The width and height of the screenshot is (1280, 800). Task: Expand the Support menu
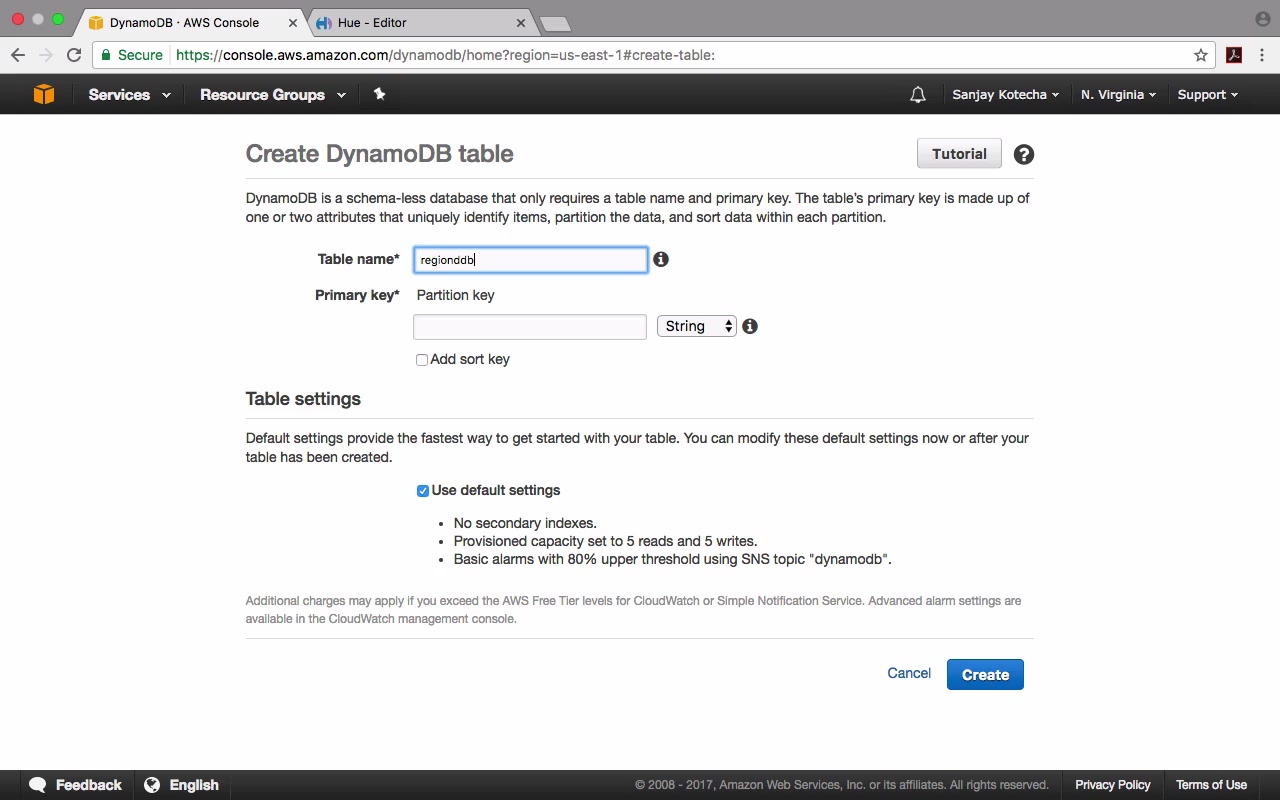(1207, 95)
